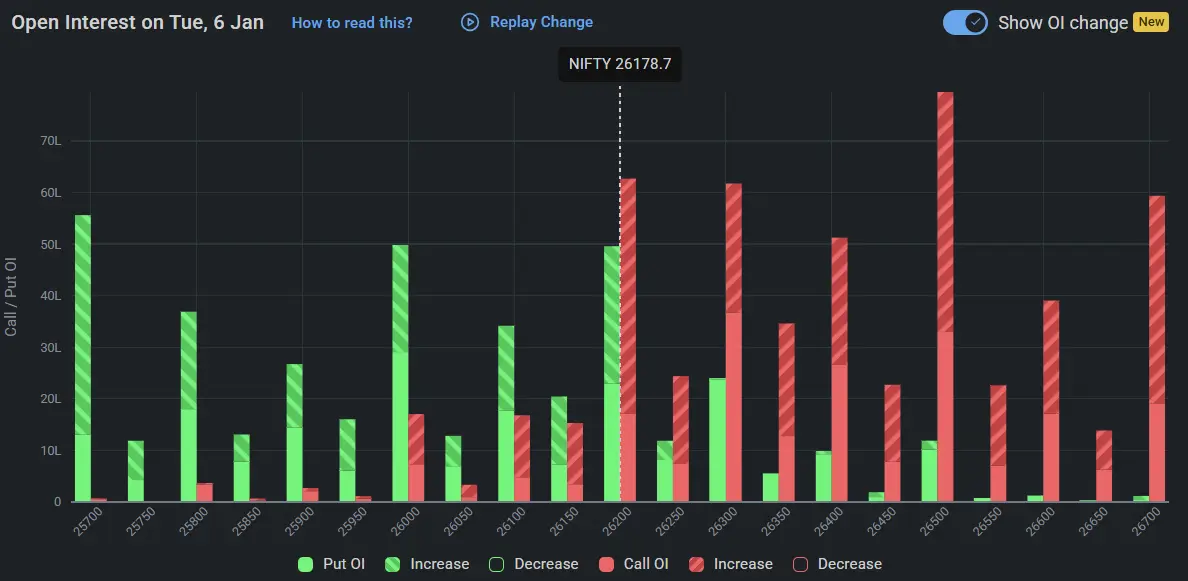Click the Open Interest chart title
Screen dimensions: 1188x581
click(x=136, y=21)
